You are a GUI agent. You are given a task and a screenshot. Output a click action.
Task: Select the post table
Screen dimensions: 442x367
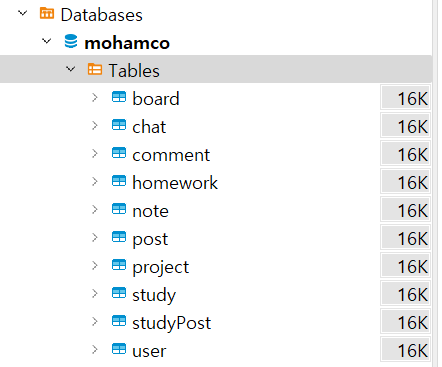[150, 239]
